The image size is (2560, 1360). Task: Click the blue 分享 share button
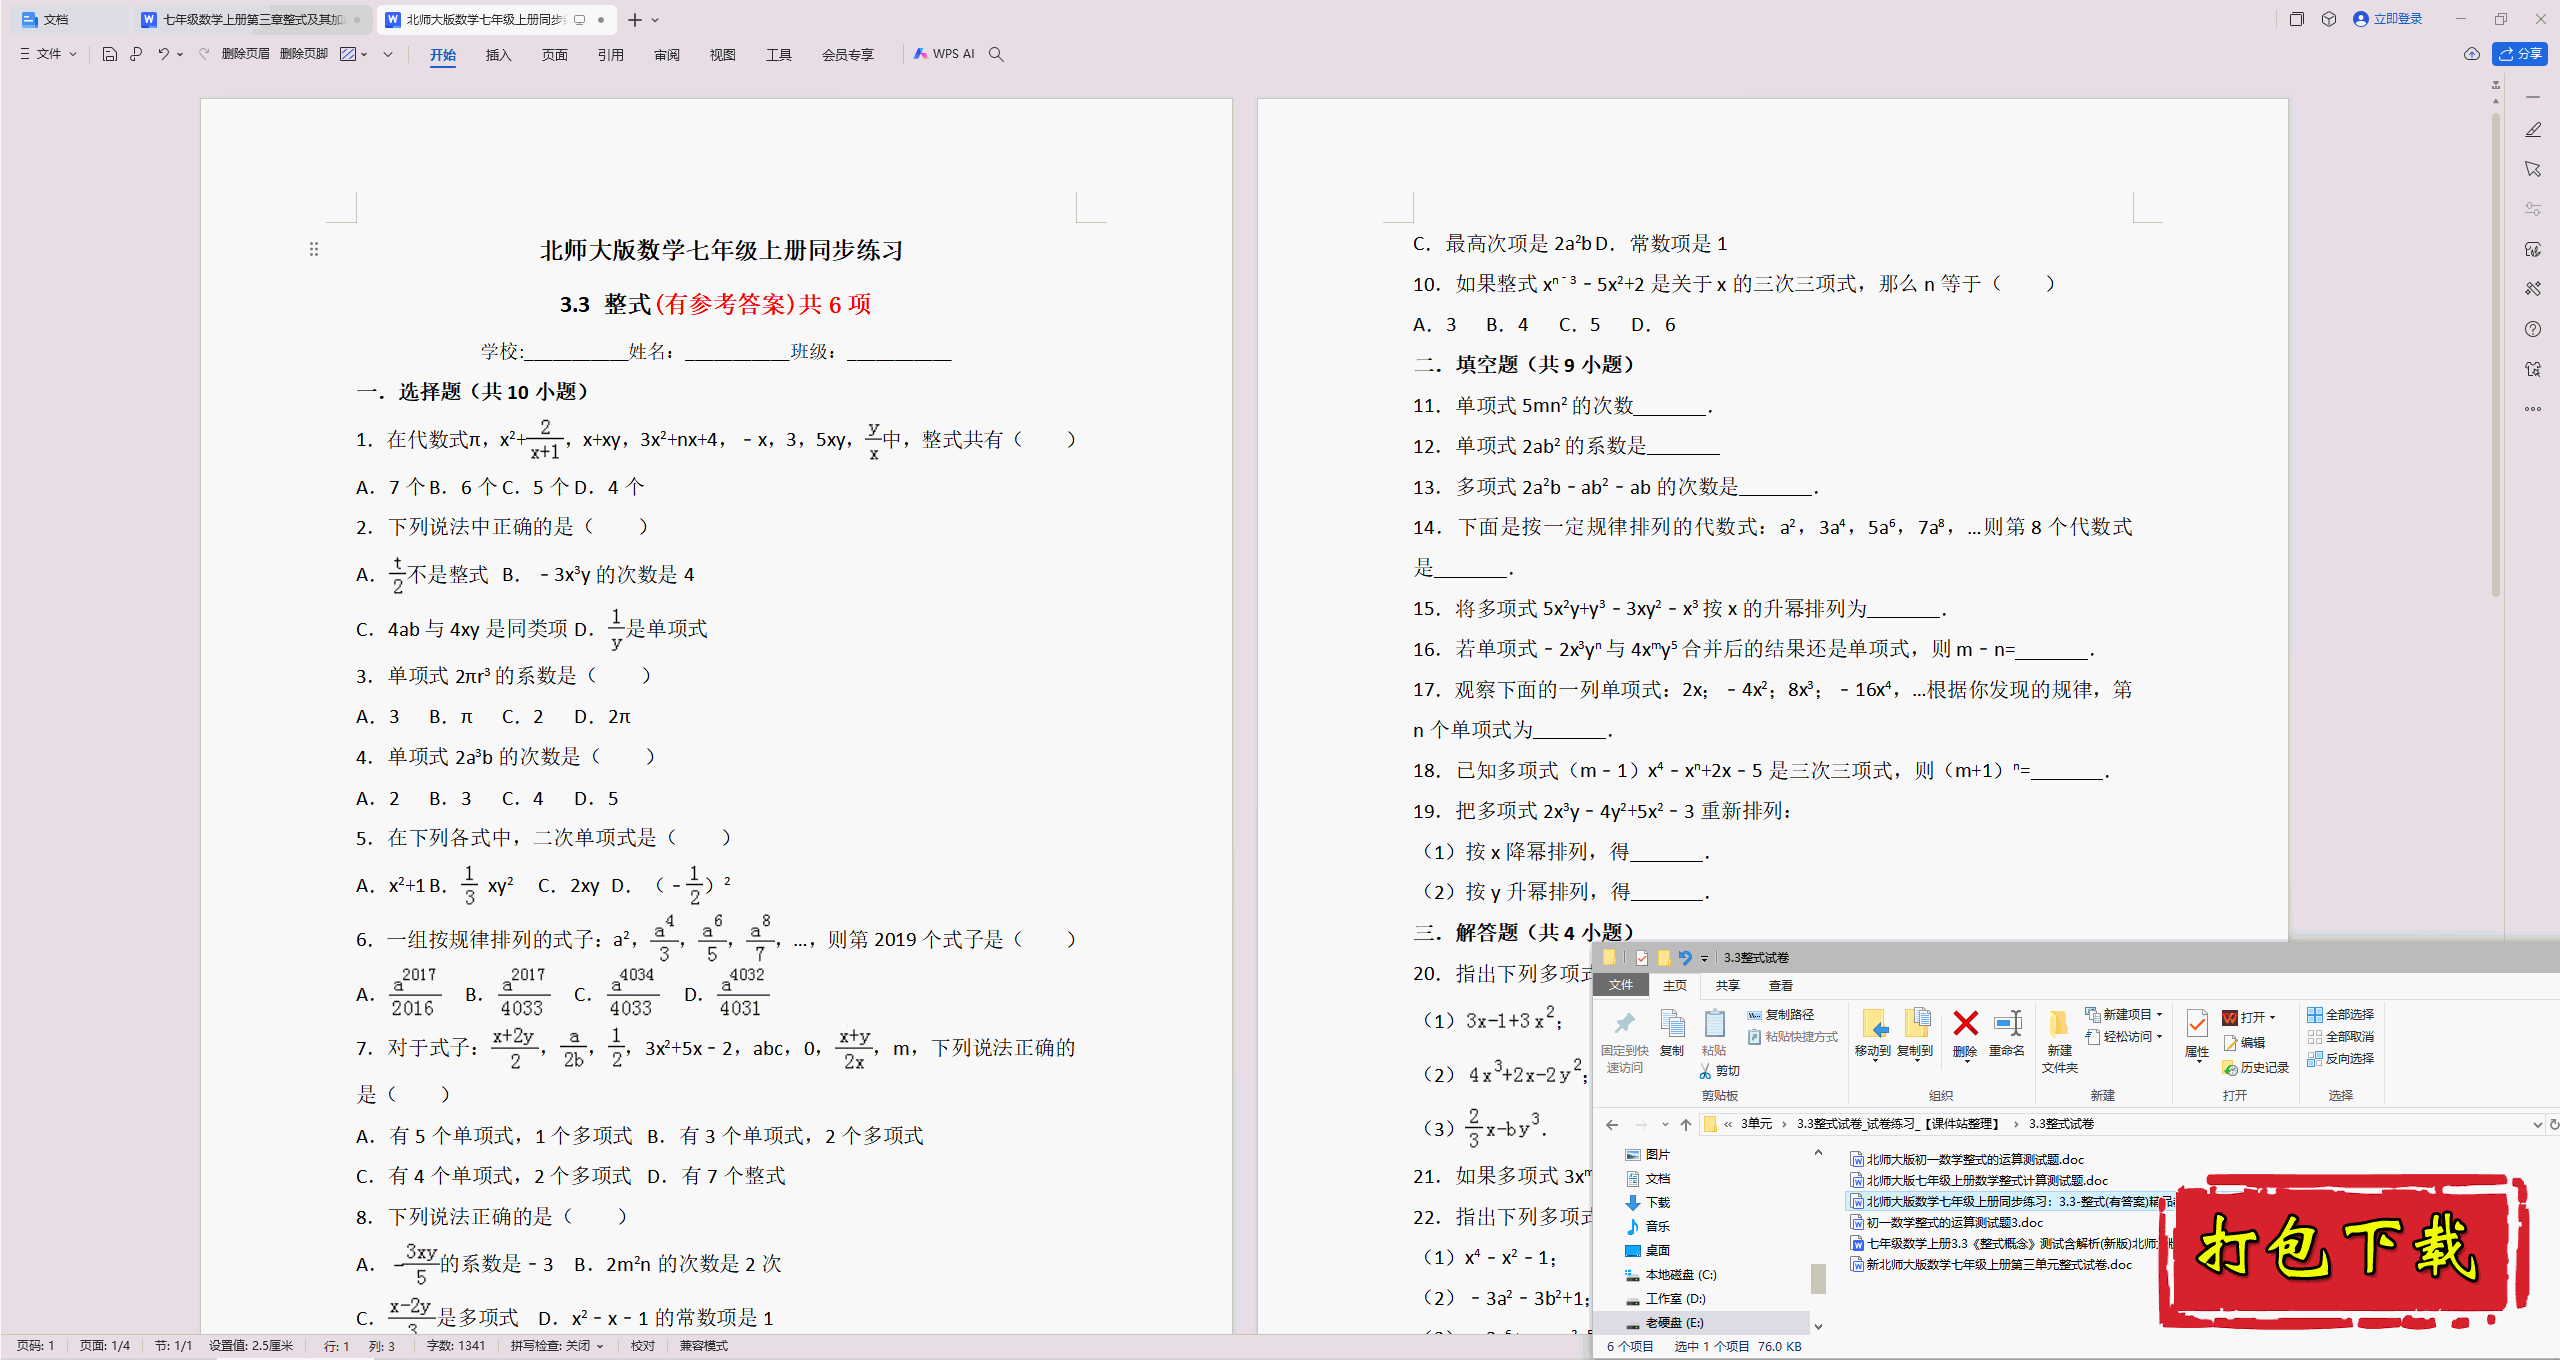[x=2520, y=54]
